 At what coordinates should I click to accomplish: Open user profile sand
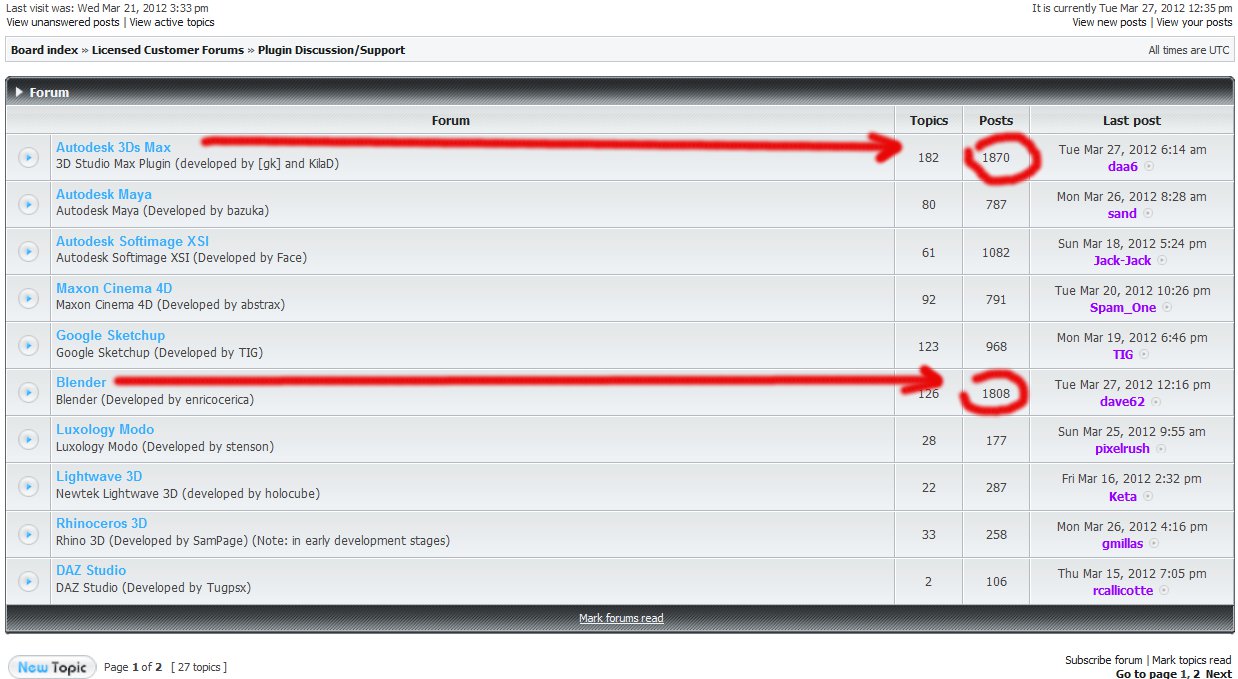click(x=1122, y=214)
